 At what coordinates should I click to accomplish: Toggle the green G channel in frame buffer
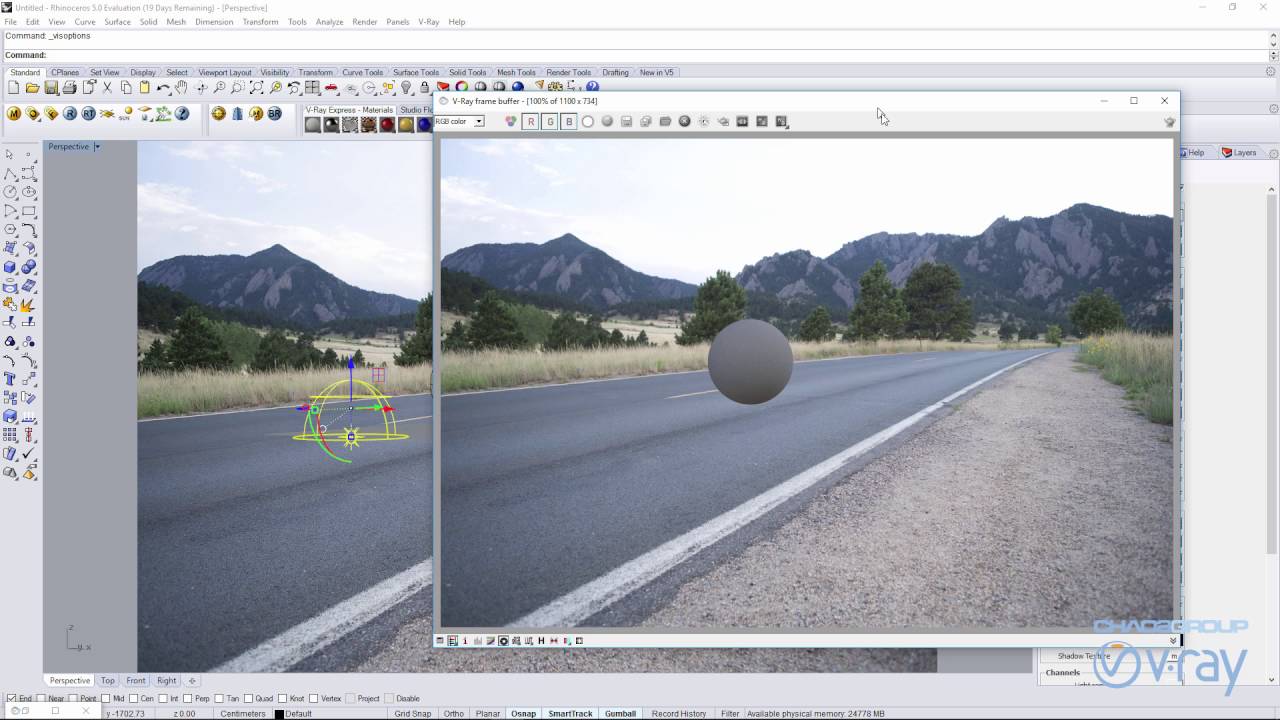tap(550, 121)
